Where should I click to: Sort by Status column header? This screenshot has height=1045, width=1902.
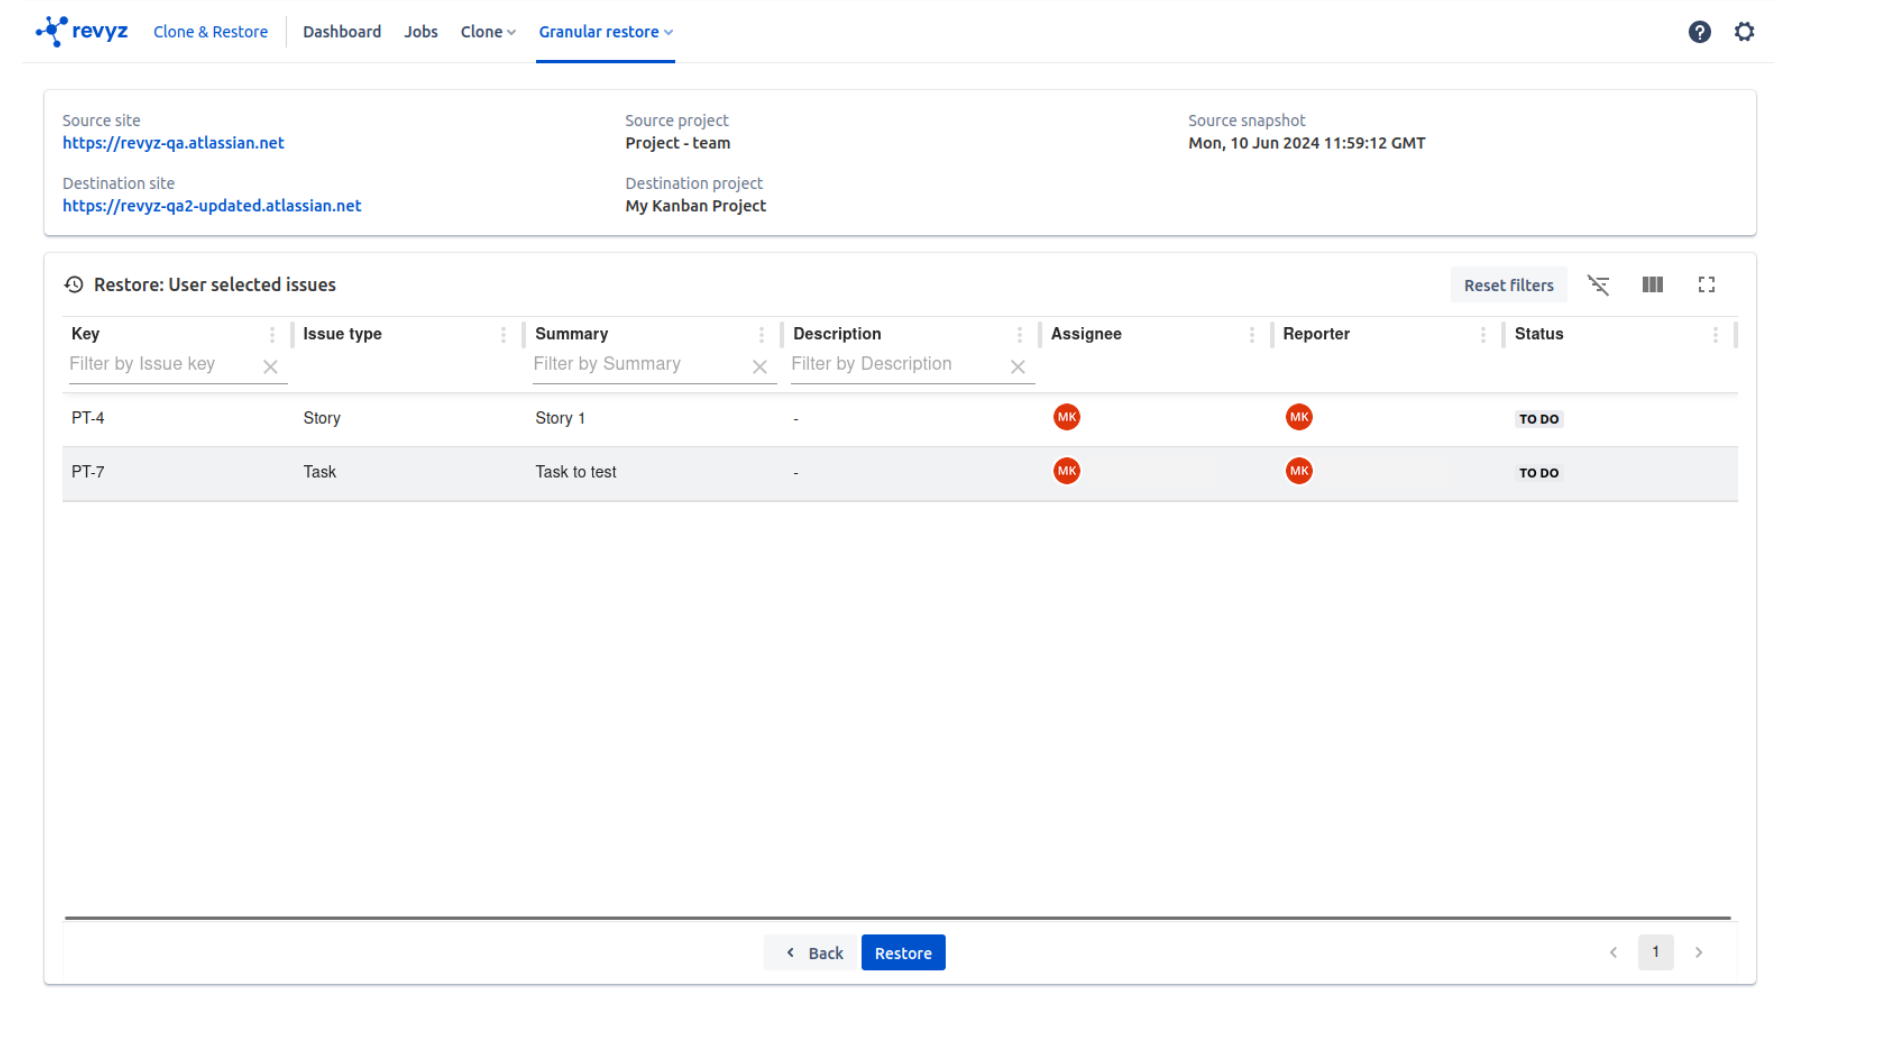[1538, 334]
